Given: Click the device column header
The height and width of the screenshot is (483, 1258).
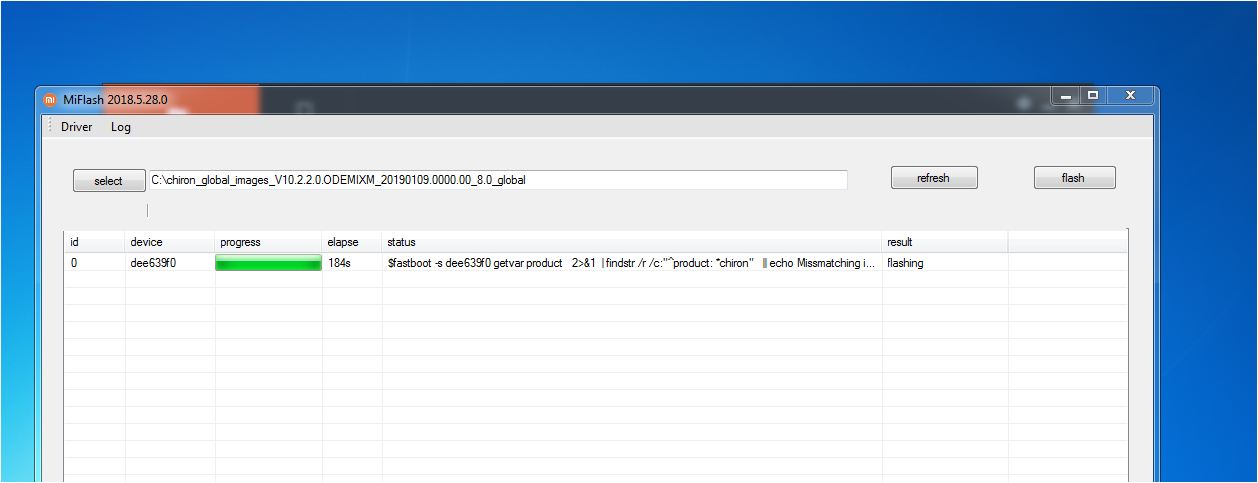Looking at the screenshot, I should 169,242.
